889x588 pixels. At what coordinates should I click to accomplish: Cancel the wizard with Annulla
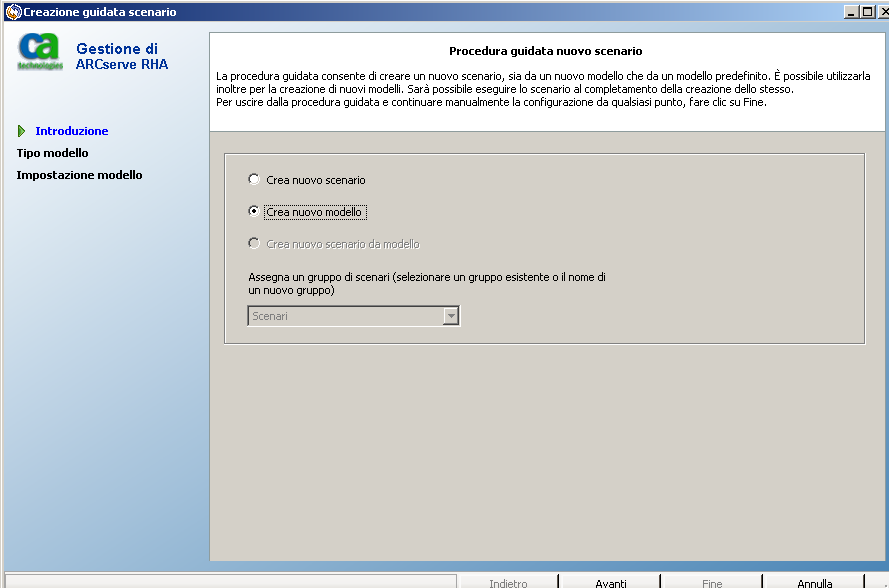[x=814, y=582]
